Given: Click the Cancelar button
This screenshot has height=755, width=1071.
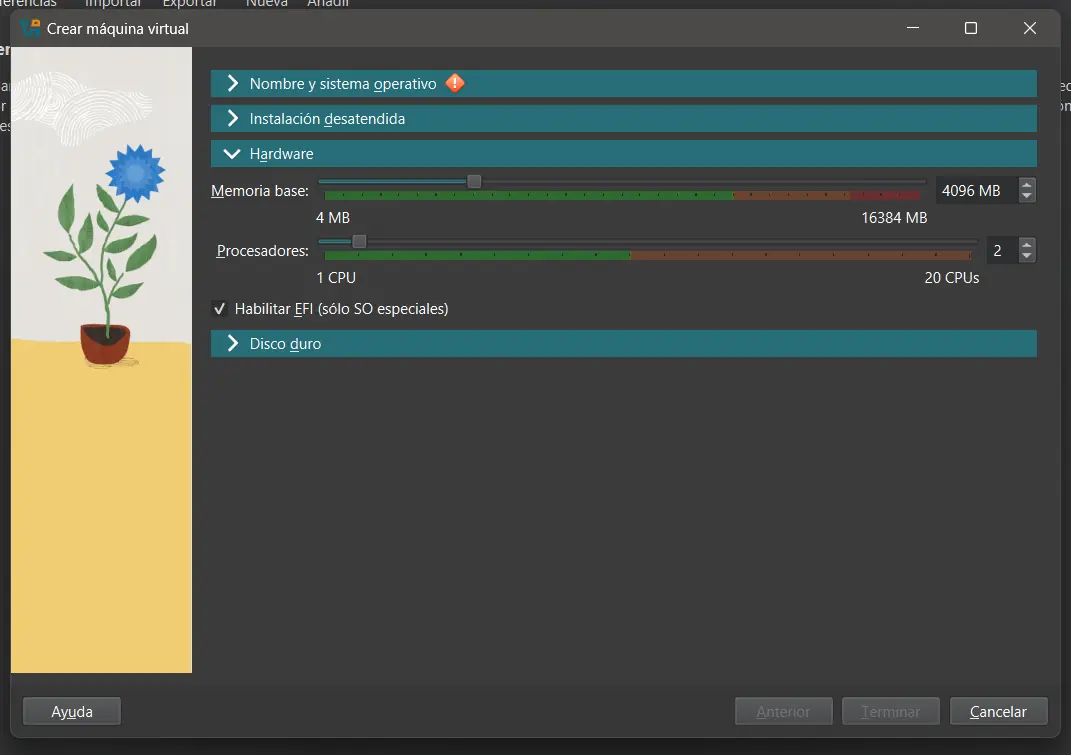Looking at the screenshot, I should click(998, 711).
